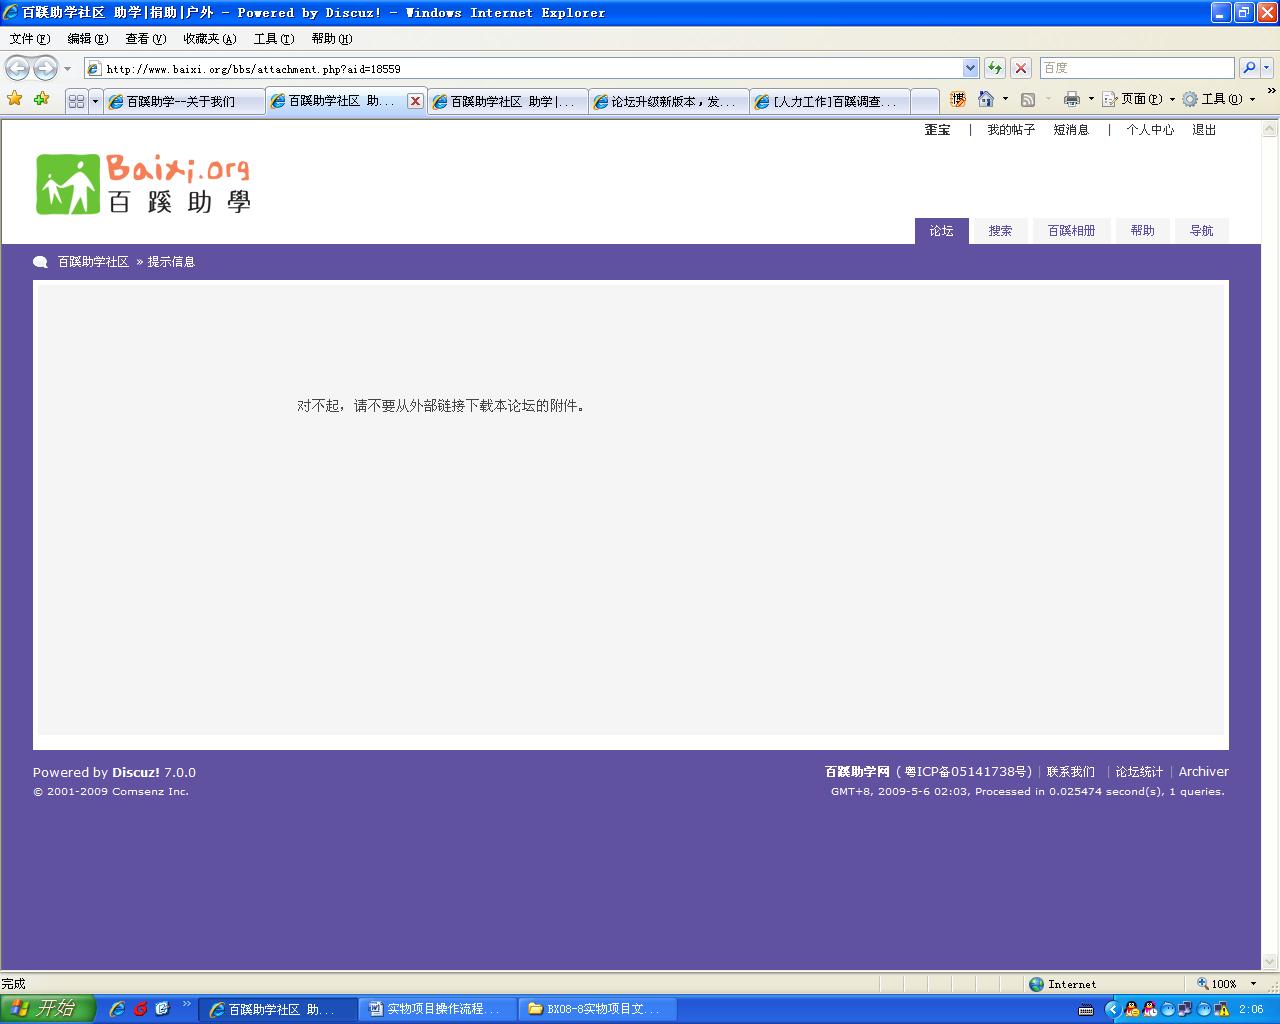1280x1024 pixels.
Task: Open the Quick Tabs grid view icon
Action: pyautogui.click(x=76, y=101)
